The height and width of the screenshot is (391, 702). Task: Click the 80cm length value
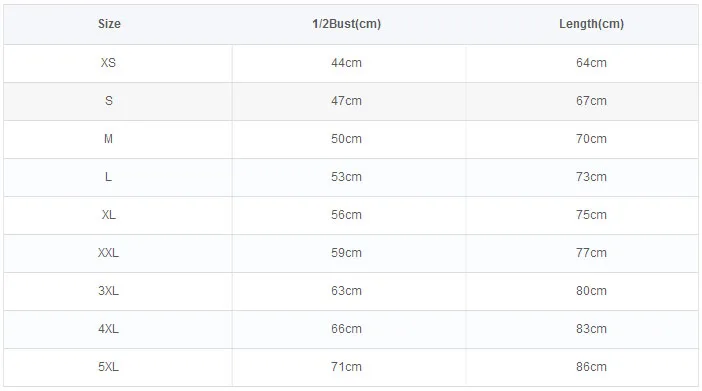tap(591, 291)
